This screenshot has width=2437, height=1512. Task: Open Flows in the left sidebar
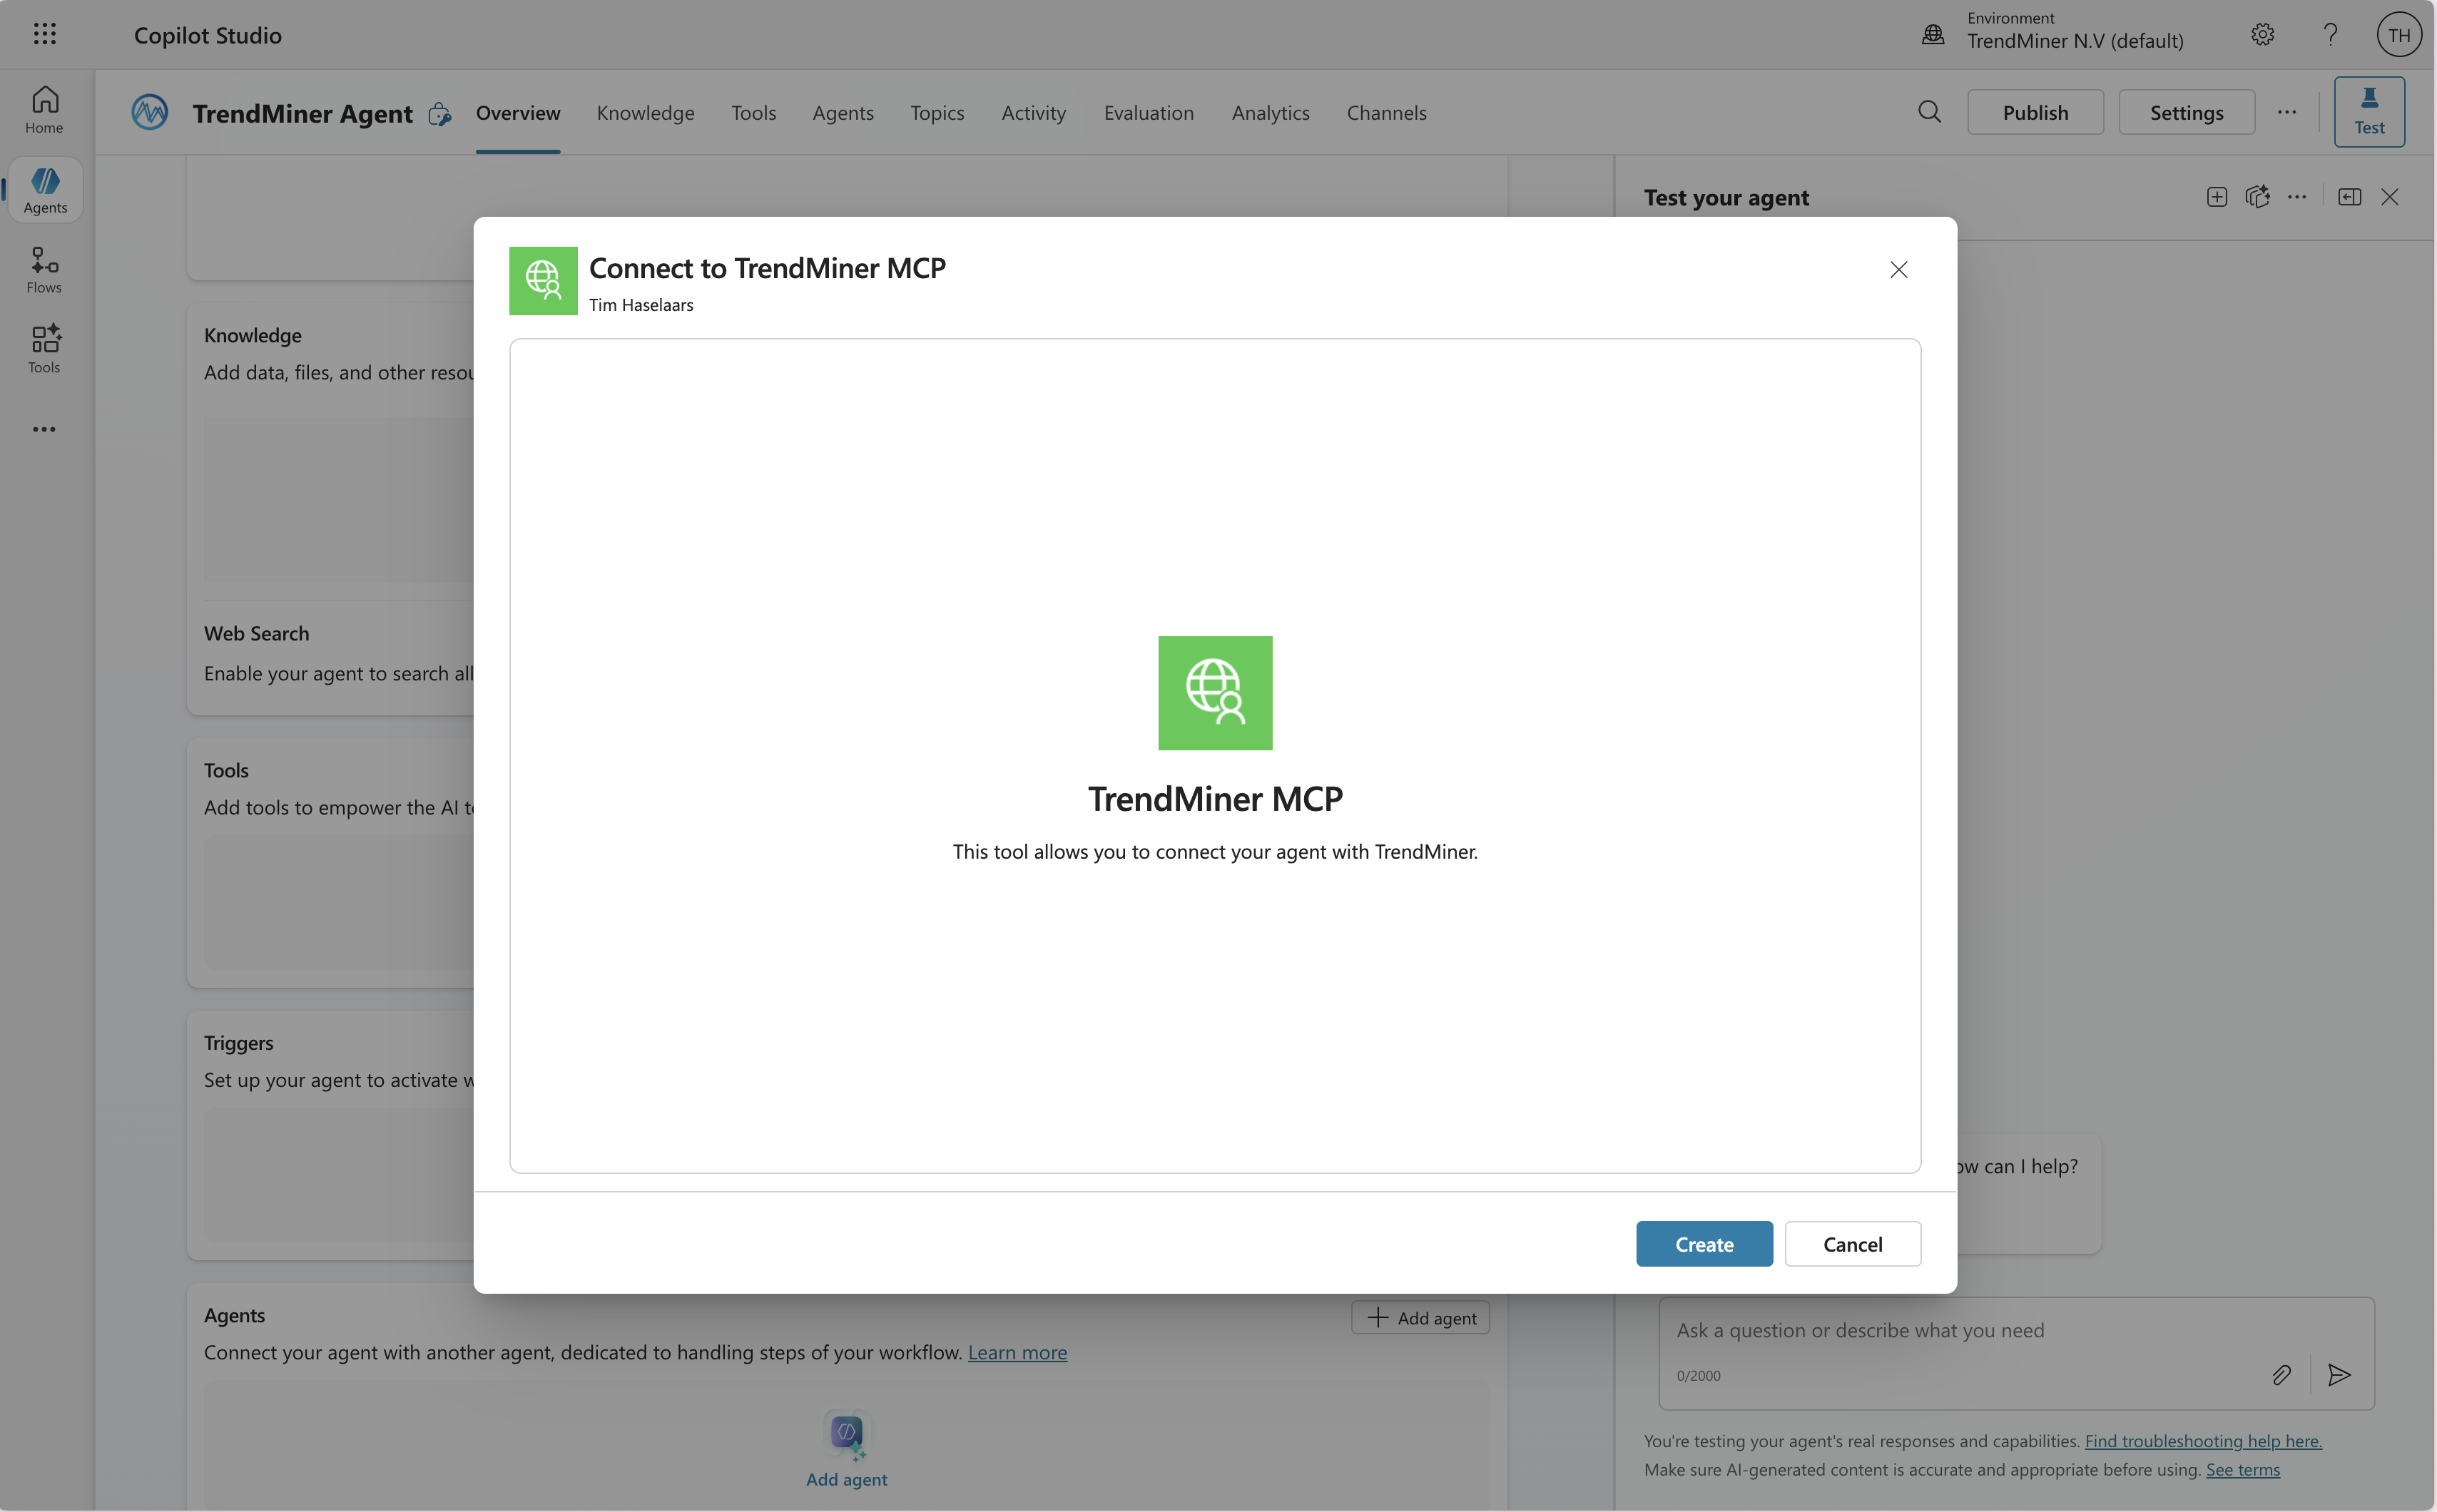pyautogui.click(x=44, y=270)
